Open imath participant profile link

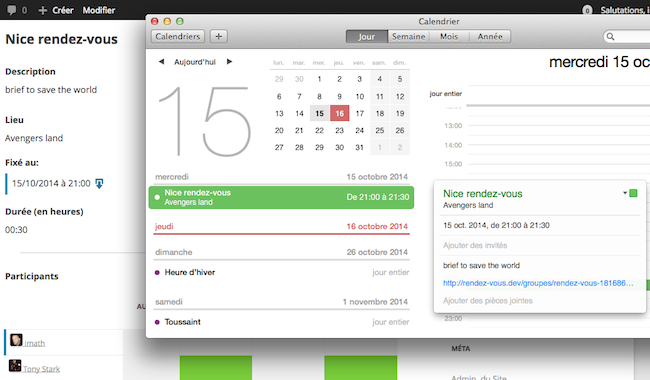click(x=34, y=343)
